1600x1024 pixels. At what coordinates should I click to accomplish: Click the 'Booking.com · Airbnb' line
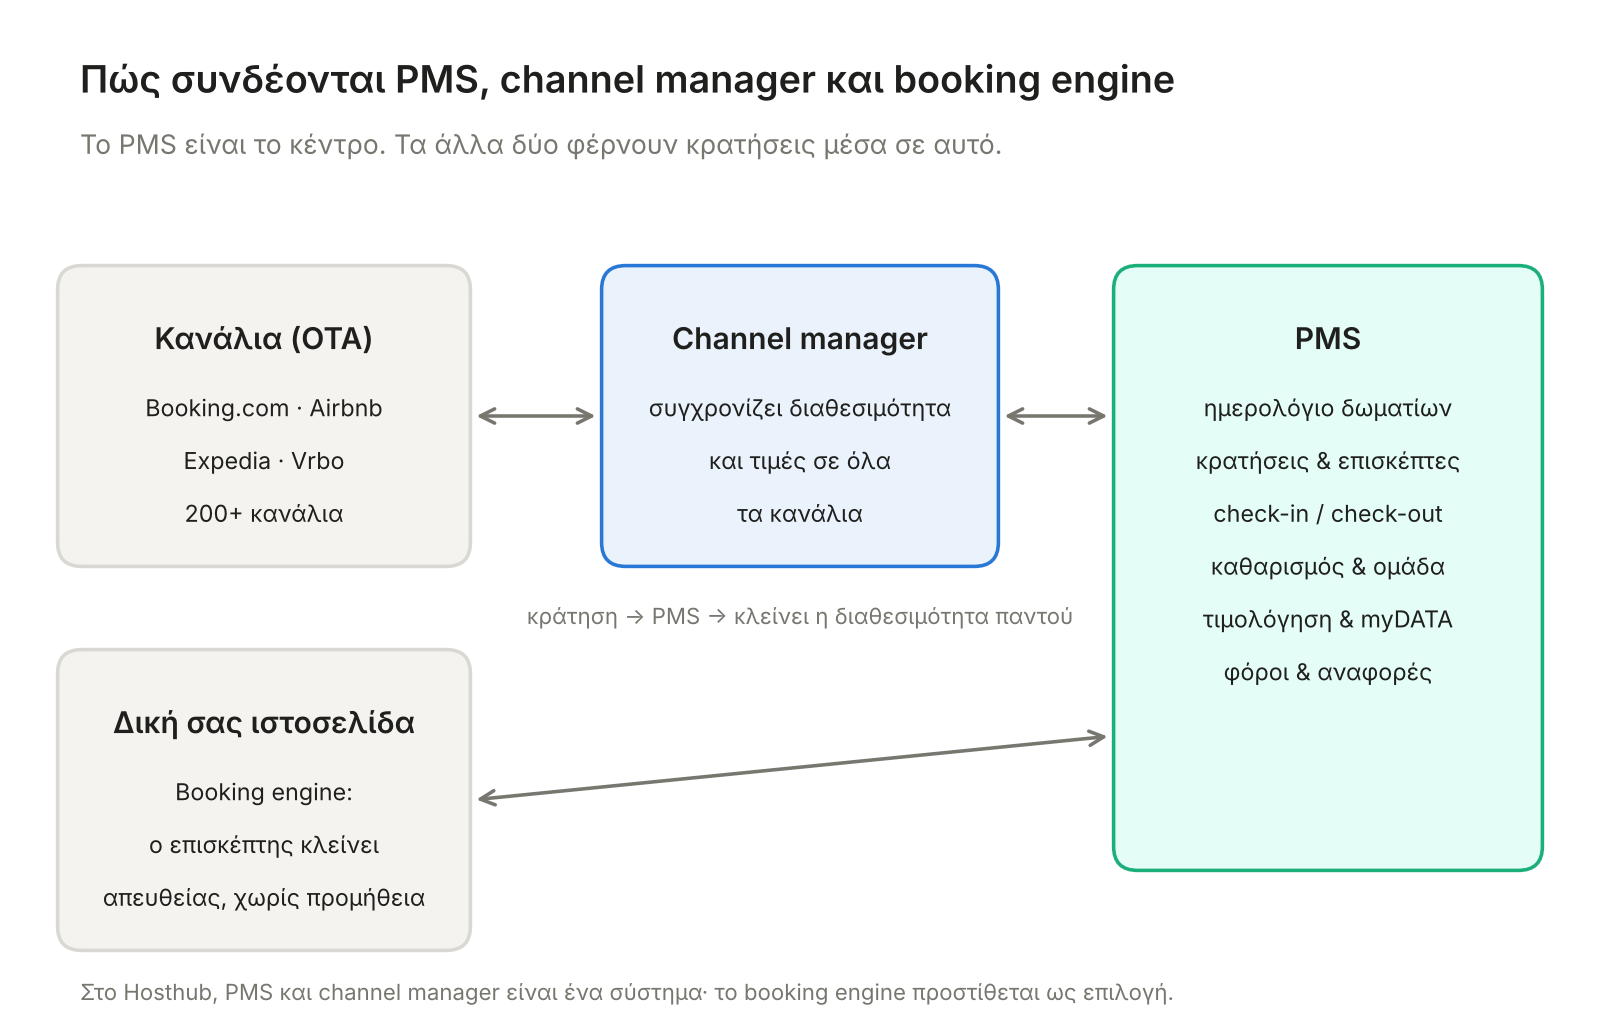point(264,408)
